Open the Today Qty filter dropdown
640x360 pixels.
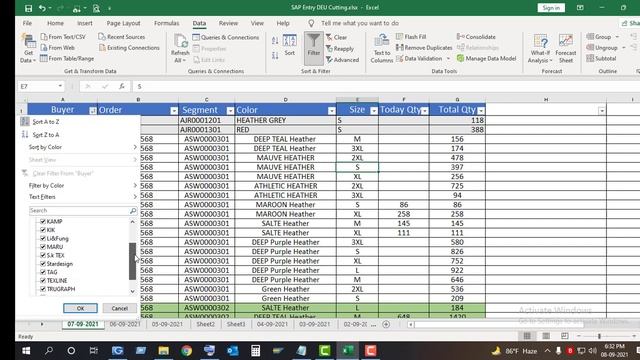pyautogui.click(x=424, y=111)
